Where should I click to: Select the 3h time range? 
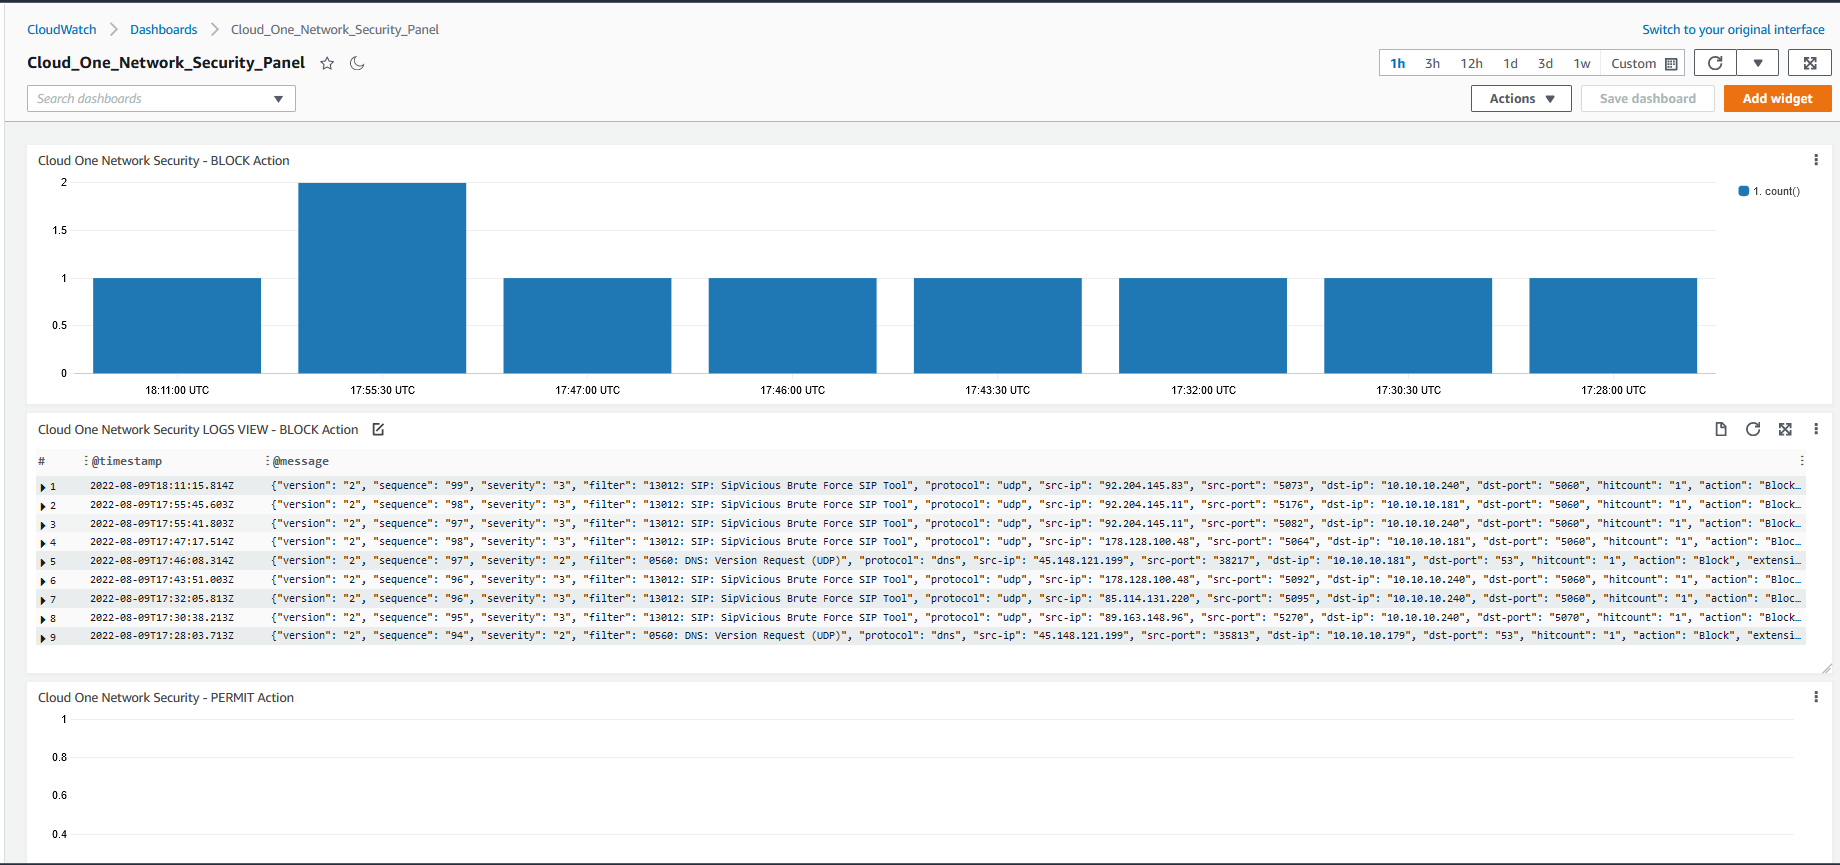tap(1432, 63)
